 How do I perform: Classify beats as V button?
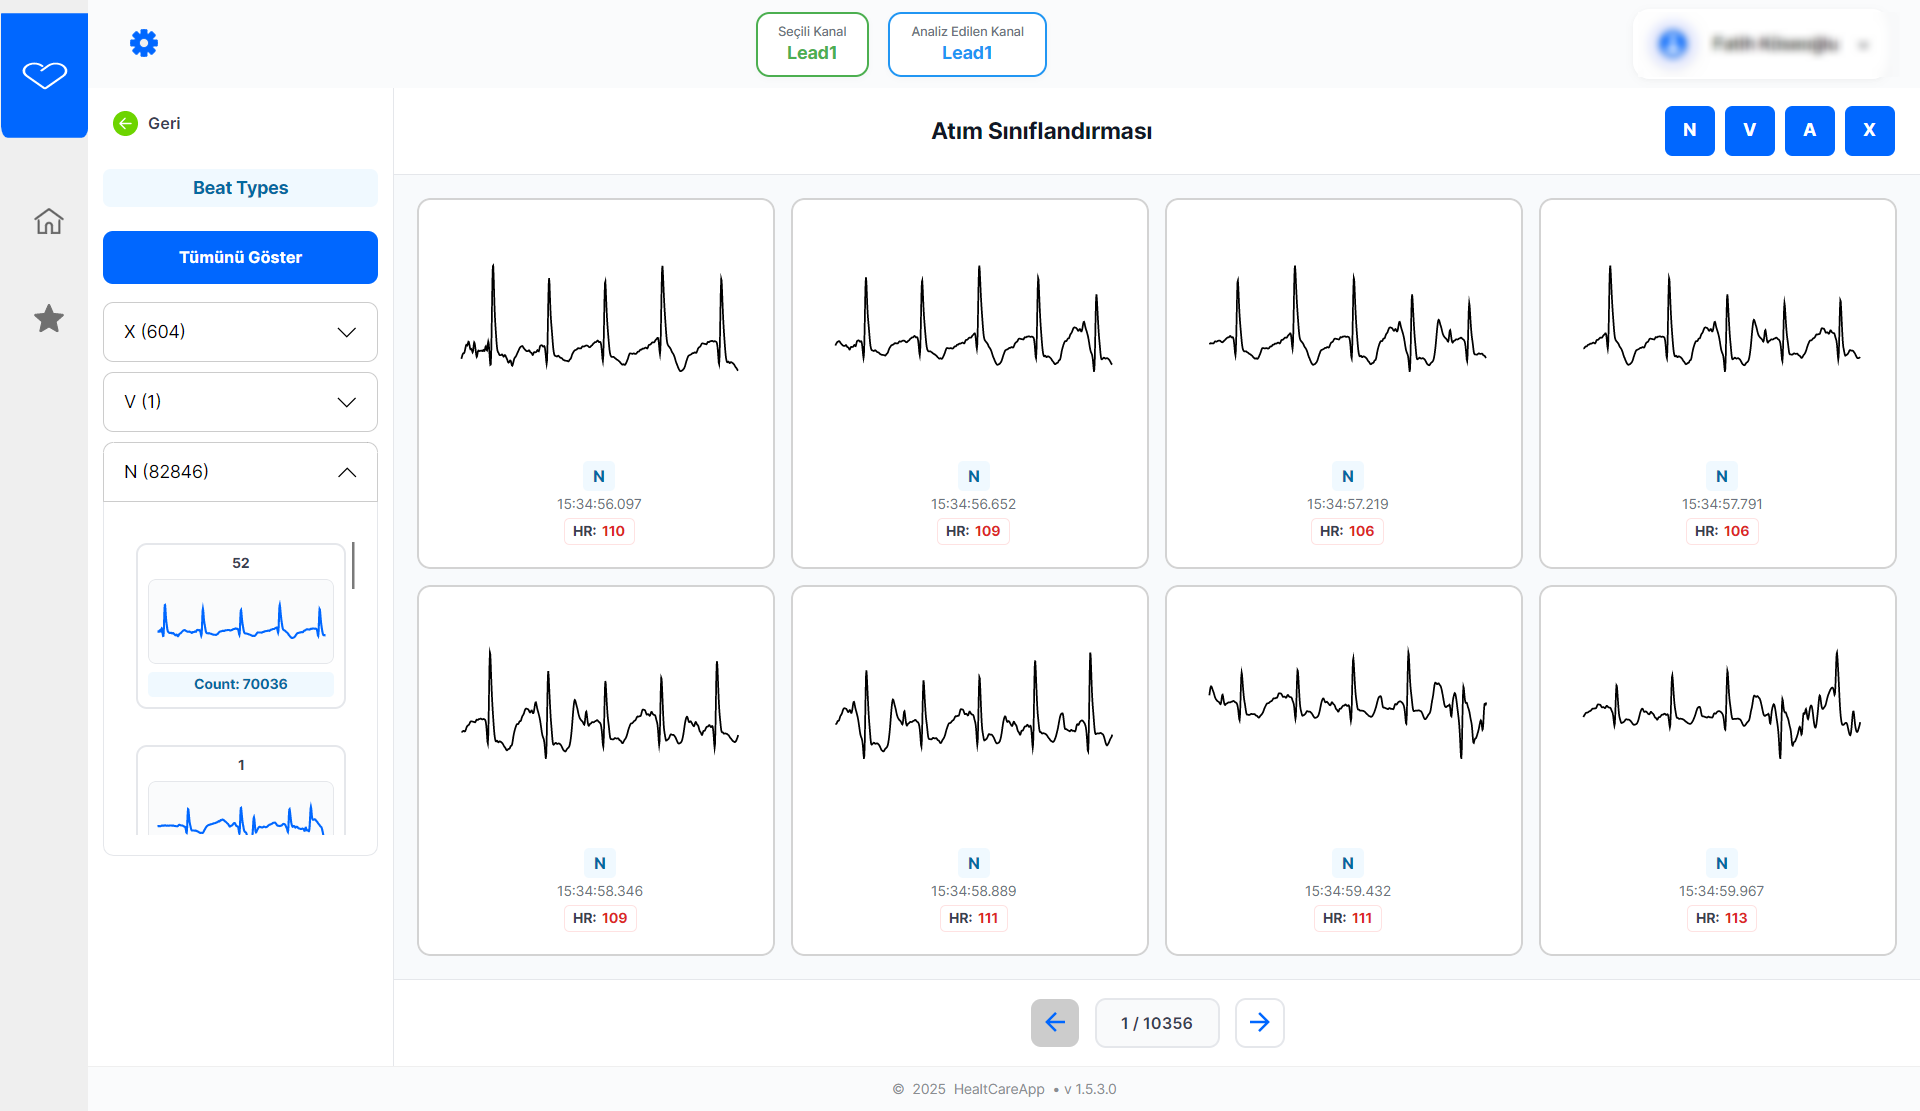pos(1749,130)
